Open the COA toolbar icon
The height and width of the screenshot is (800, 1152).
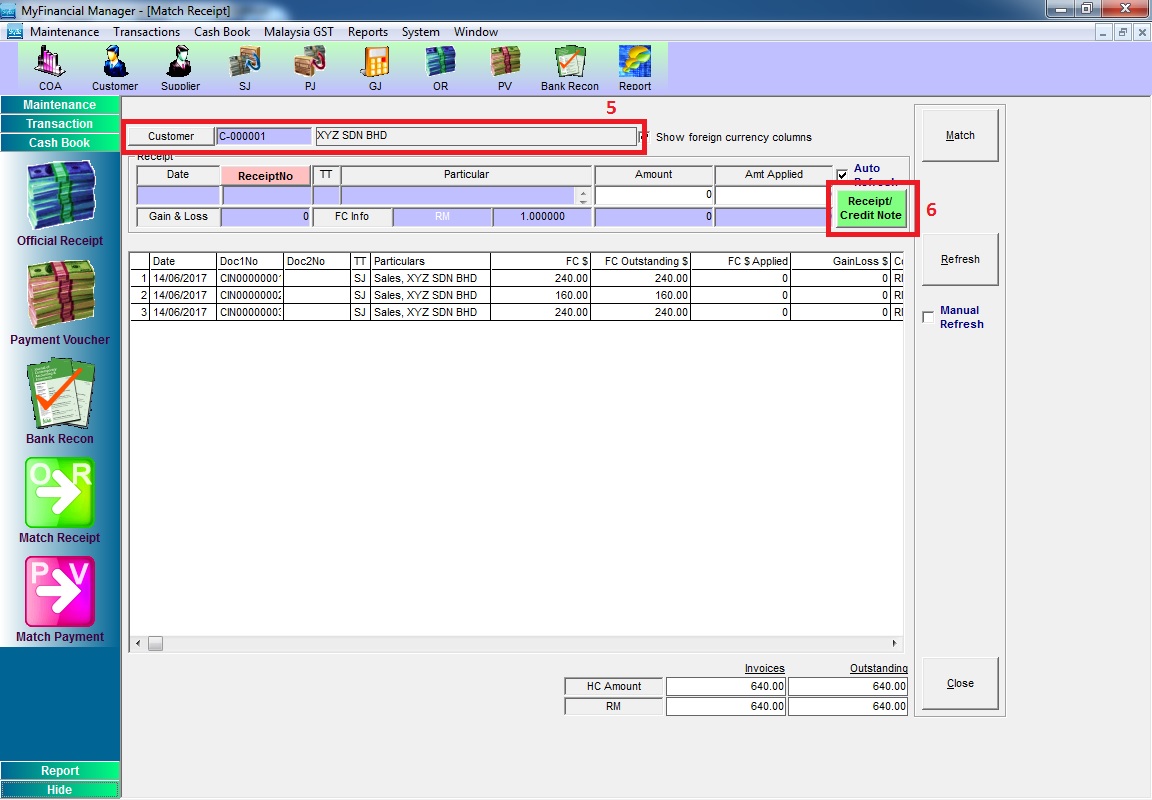(x=50, y=66)
